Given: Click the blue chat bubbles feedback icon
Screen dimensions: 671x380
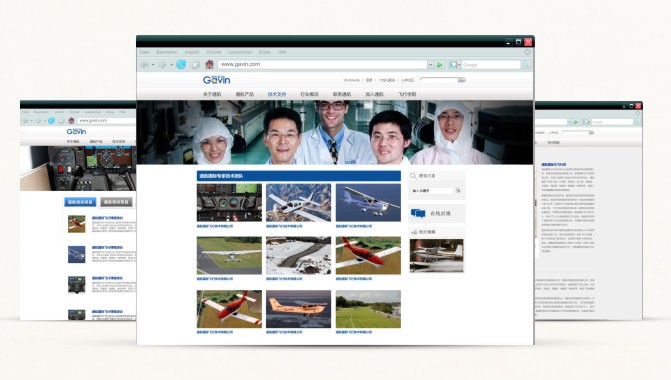Looking at the screenshot, I should point(418,213).
